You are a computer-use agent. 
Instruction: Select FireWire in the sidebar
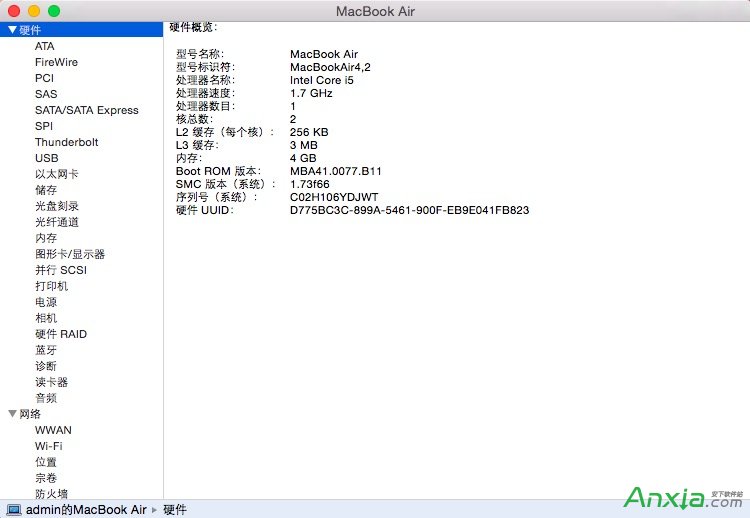(x=56, y=62)
